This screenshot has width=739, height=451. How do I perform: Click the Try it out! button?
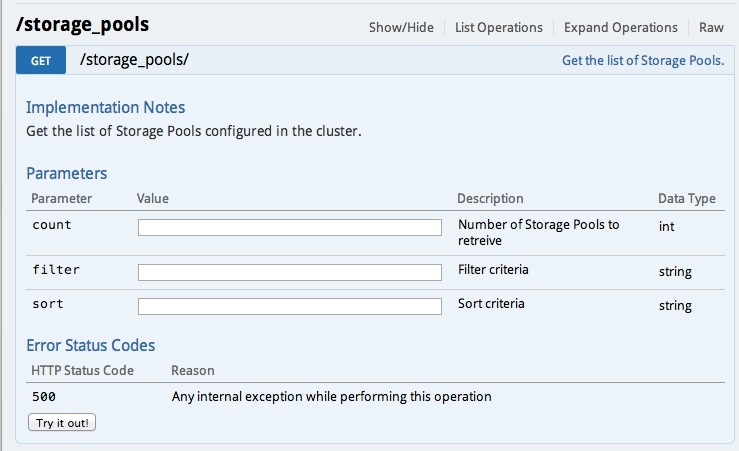[x=62, y=422]
